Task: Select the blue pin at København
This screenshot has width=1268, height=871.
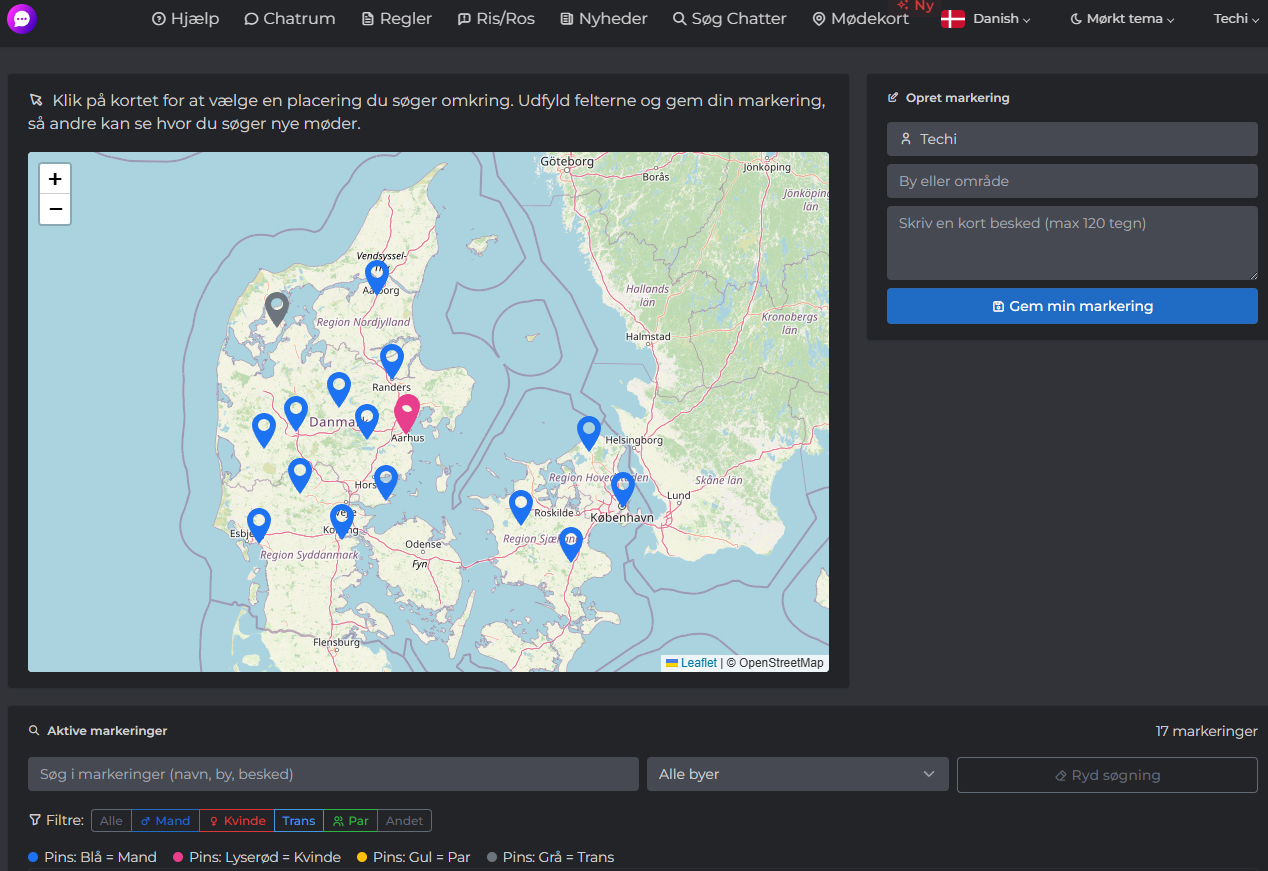Action: tap(622, 488)
